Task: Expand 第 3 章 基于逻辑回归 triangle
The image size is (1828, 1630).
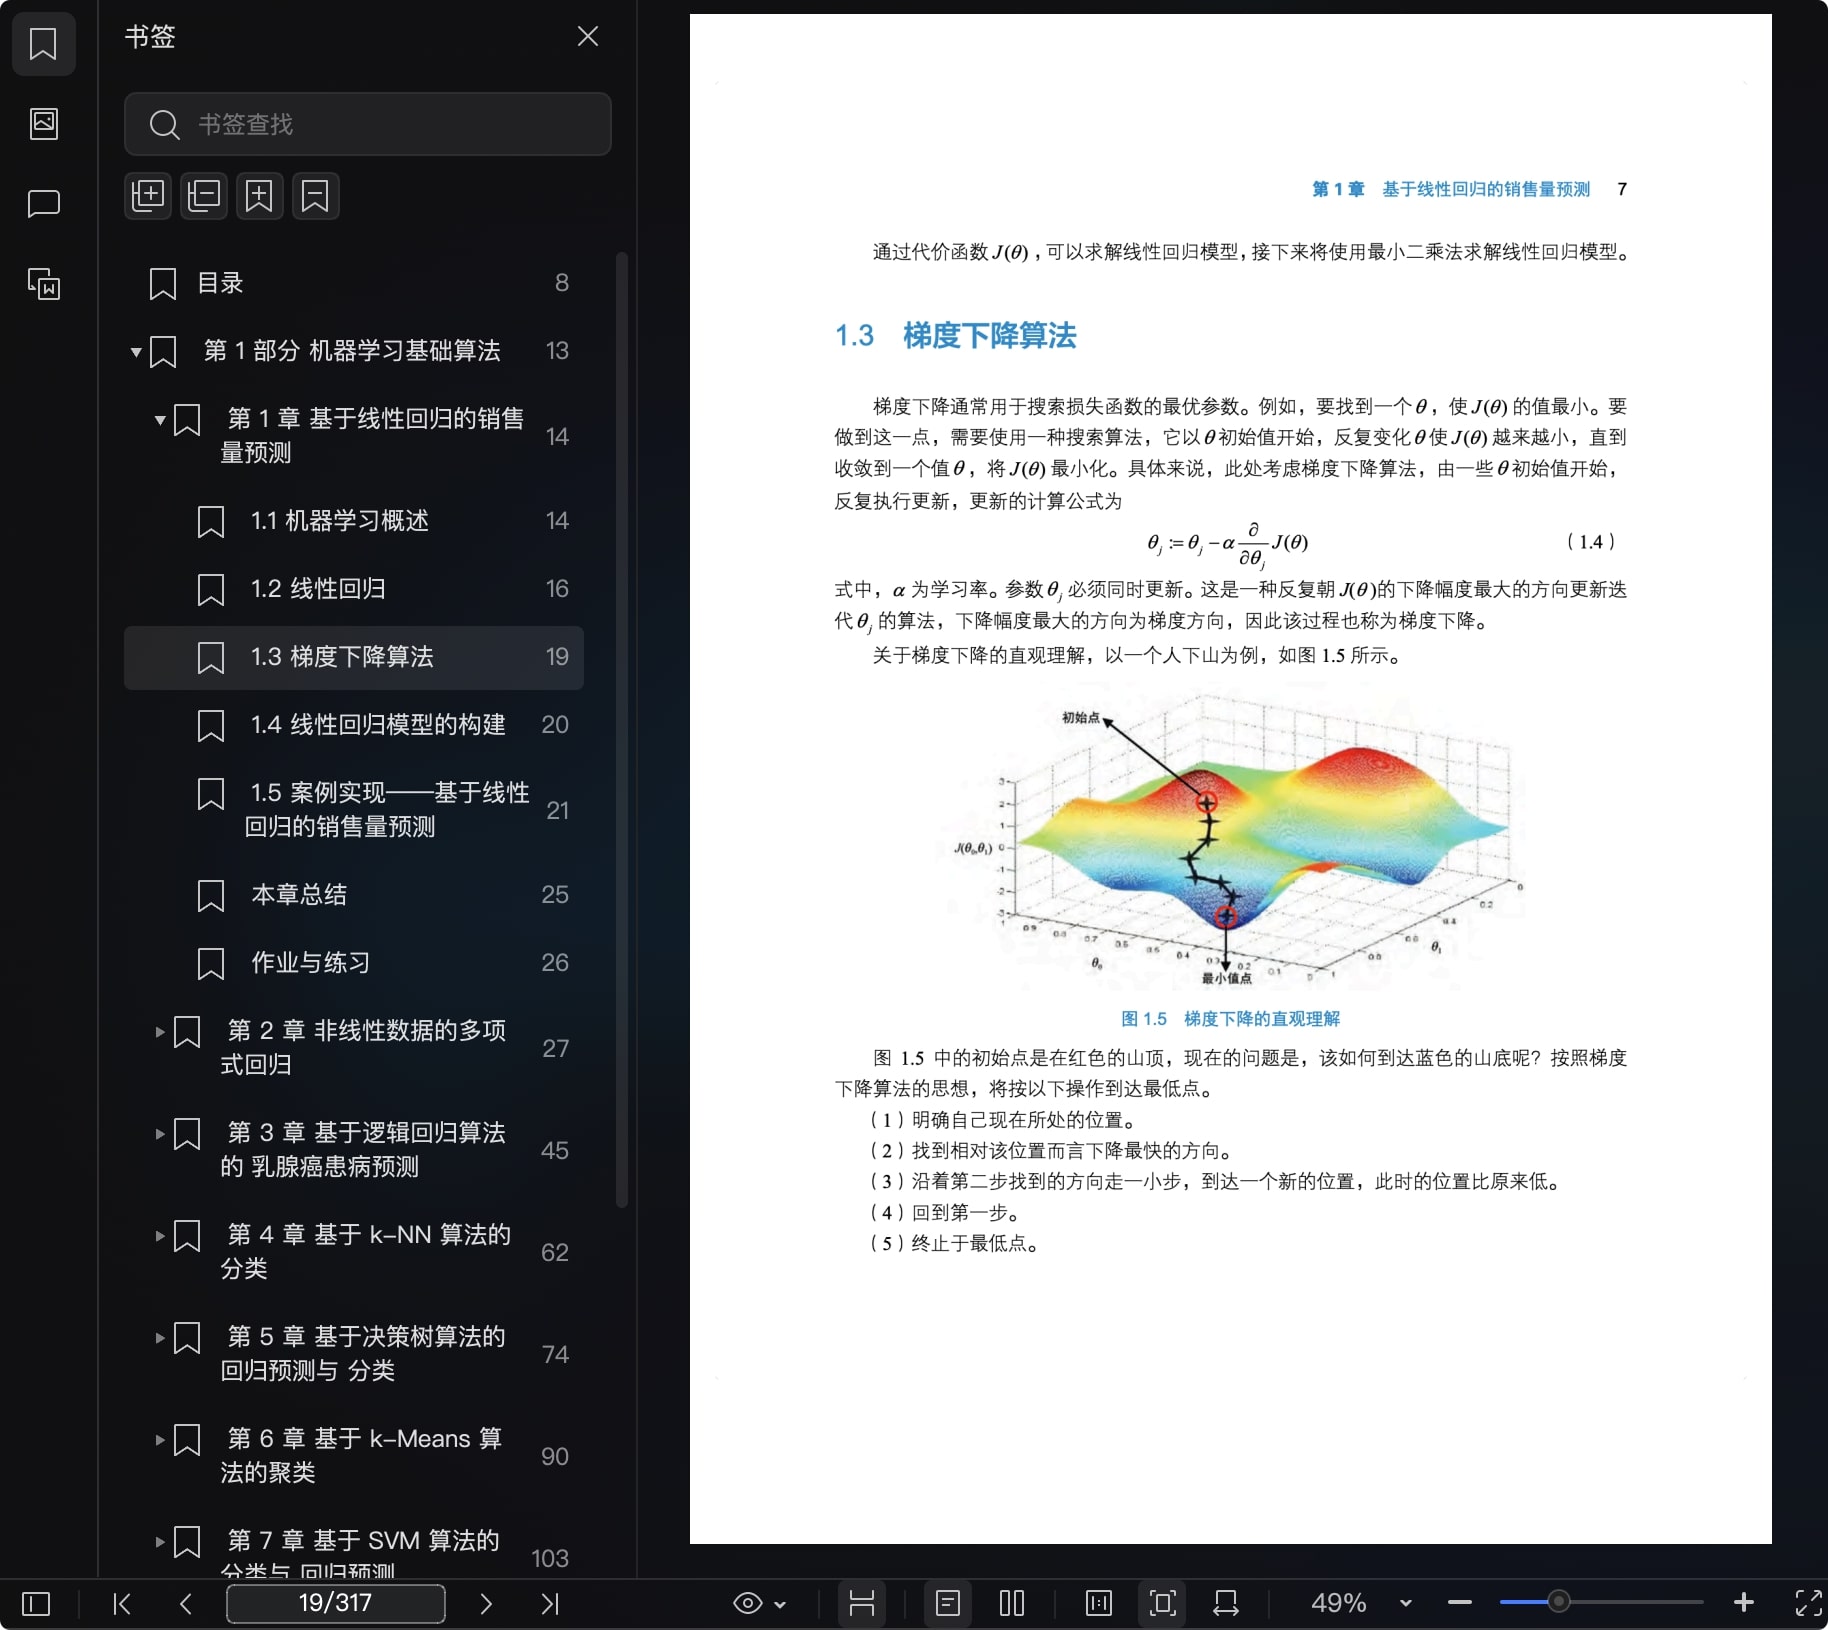Action: [160, 1134]
